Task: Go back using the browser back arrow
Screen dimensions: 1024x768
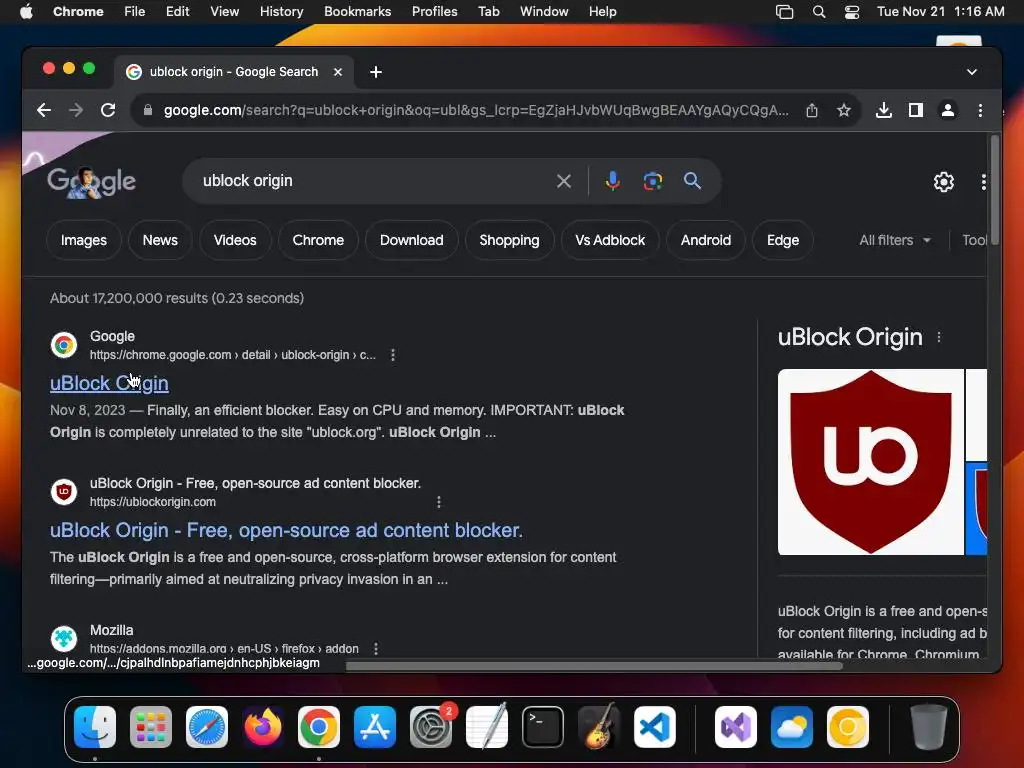Action: coord(44,110)
